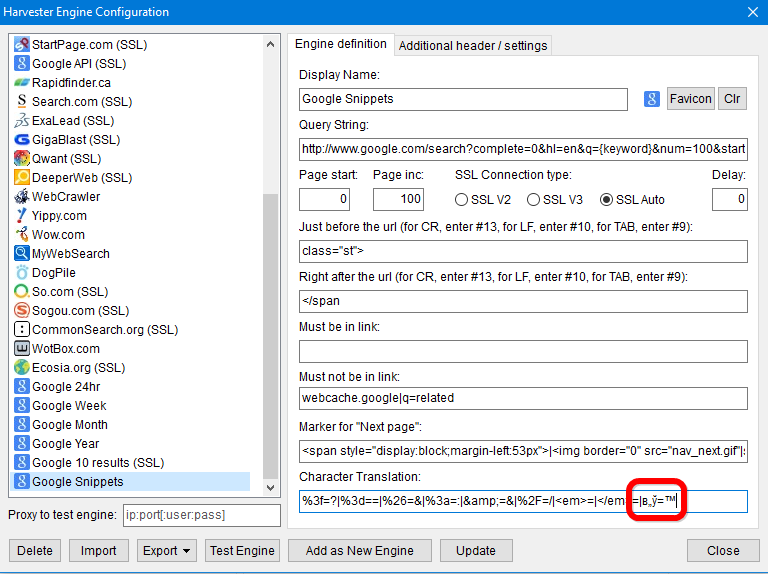Viewport: 768px width, 574px height.
Task: Click the Ecosia.org globe icon
Action: click(22, 368)
